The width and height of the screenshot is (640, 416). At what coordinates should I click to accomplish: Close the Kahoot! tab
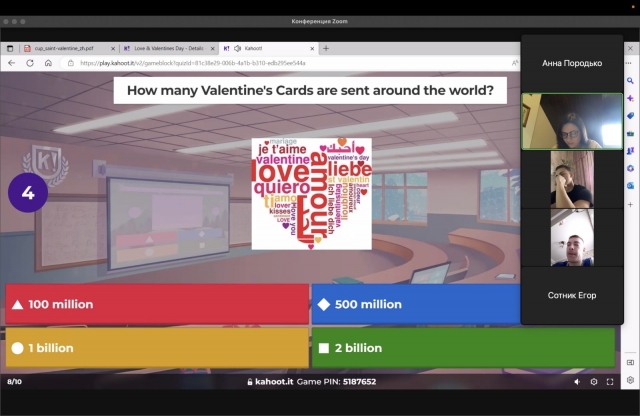click(312, 48)
